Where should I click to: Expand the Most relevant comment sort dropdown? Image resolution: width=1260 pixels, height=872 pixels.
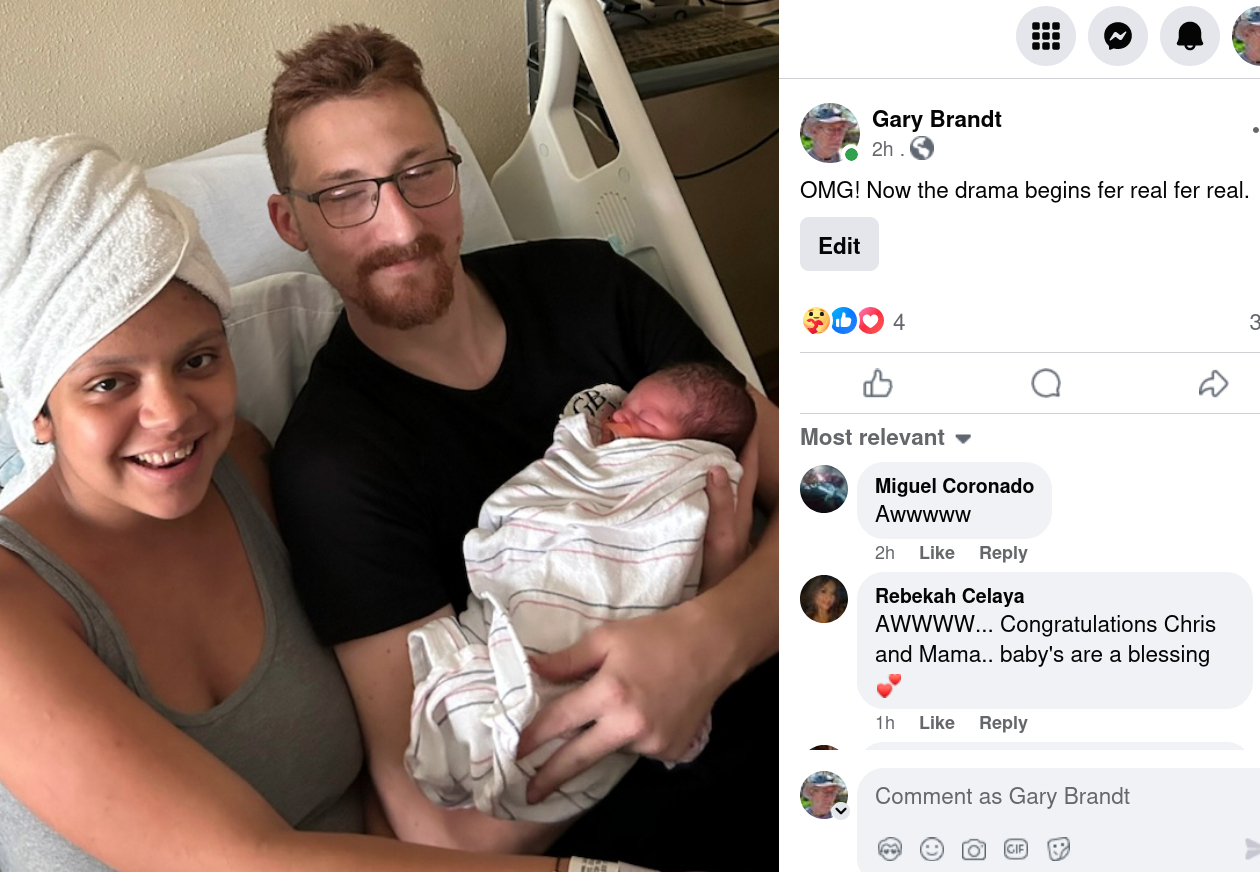click(x=886, y=438)
